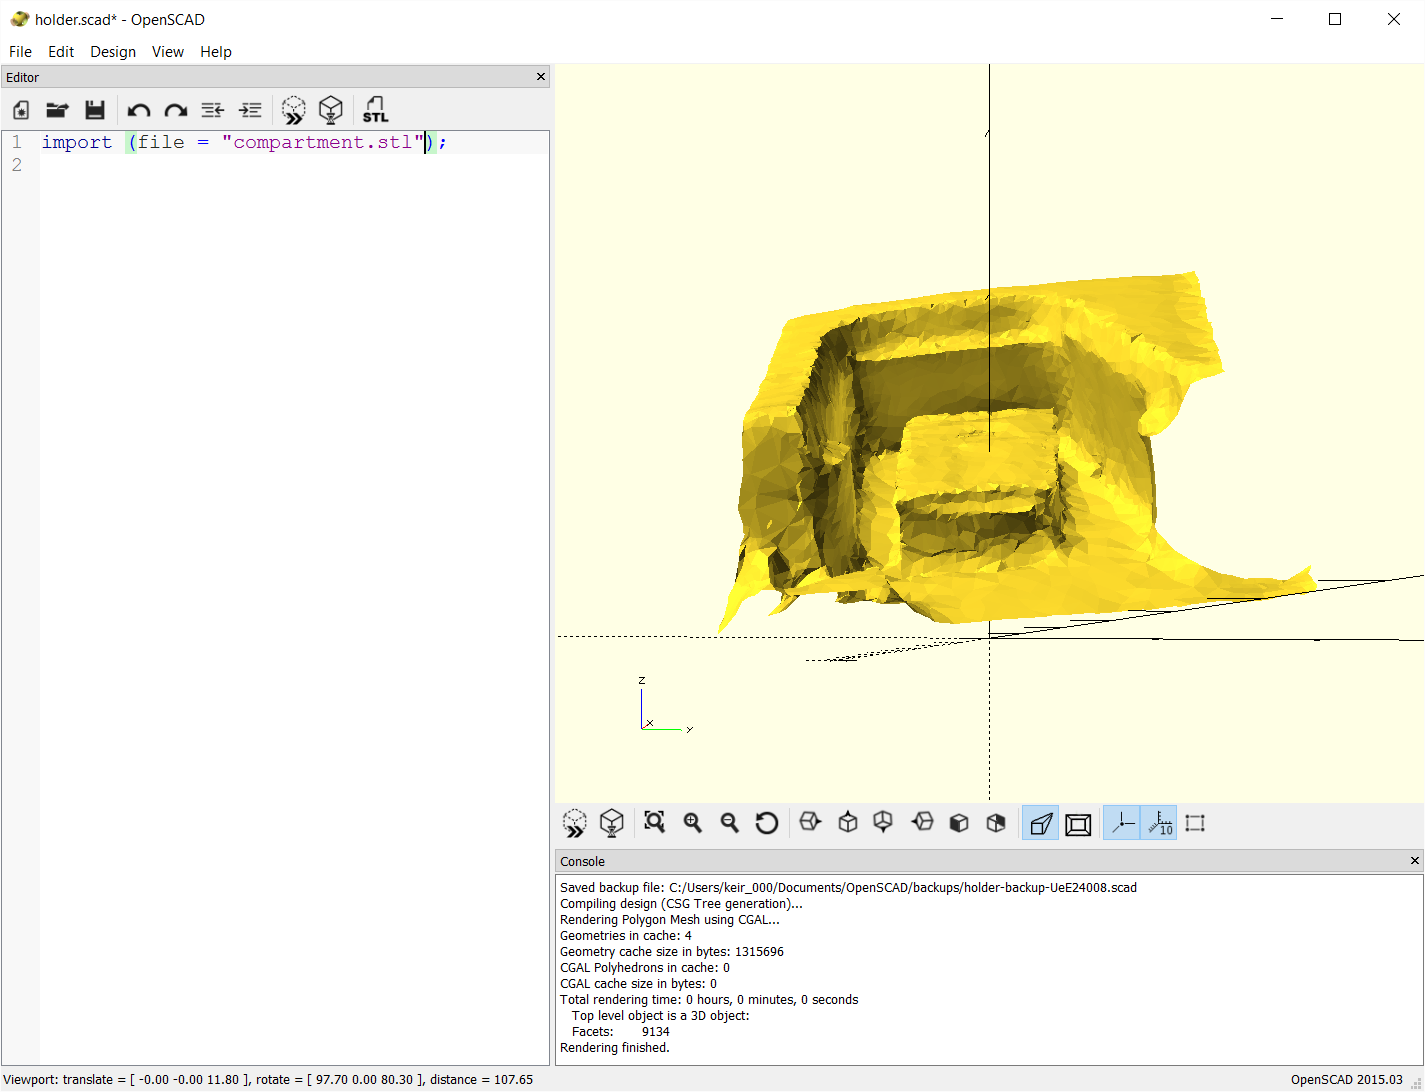Image resolution: width=1425 pixels, height=1092 pixels.
Task: Place cursor on empty line 2
Action: (294, 165)
